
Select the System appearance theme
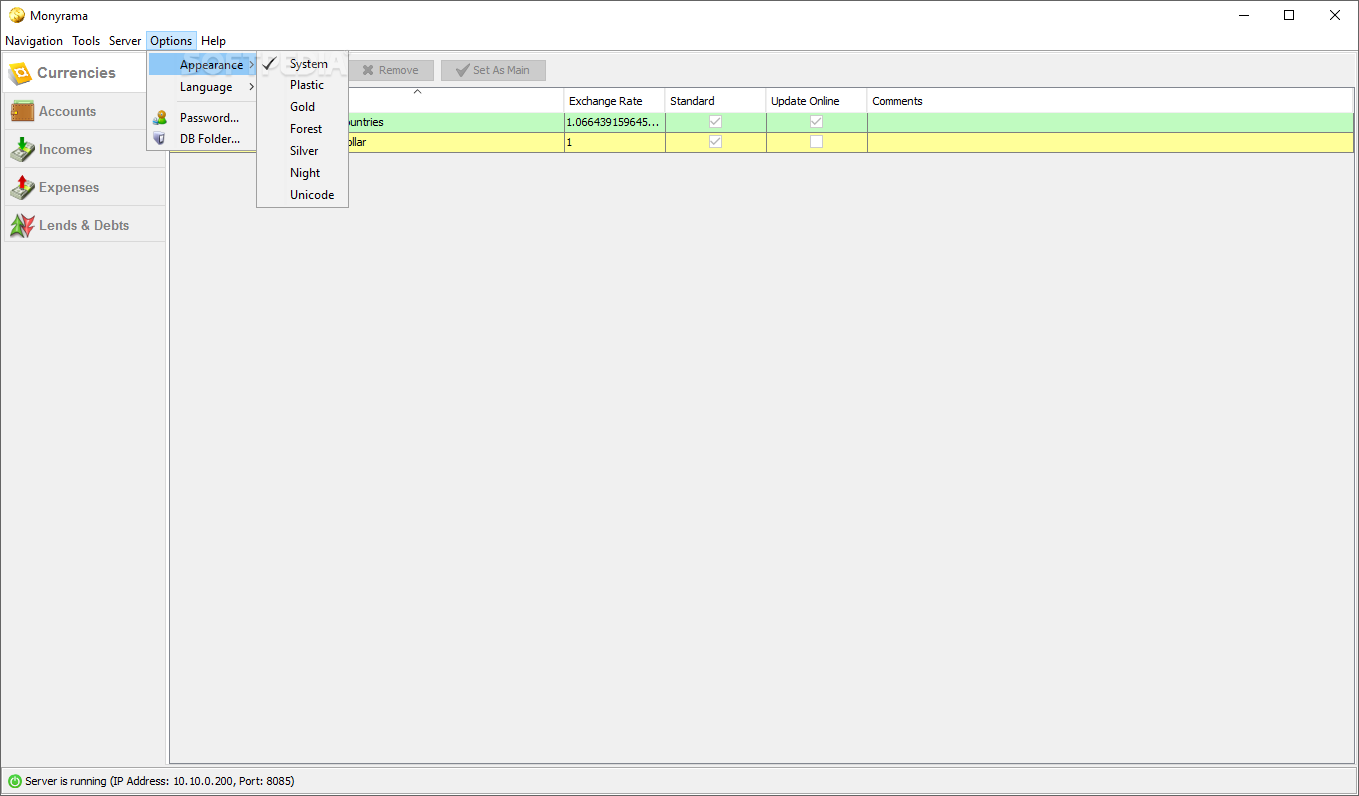click(302, 64)
